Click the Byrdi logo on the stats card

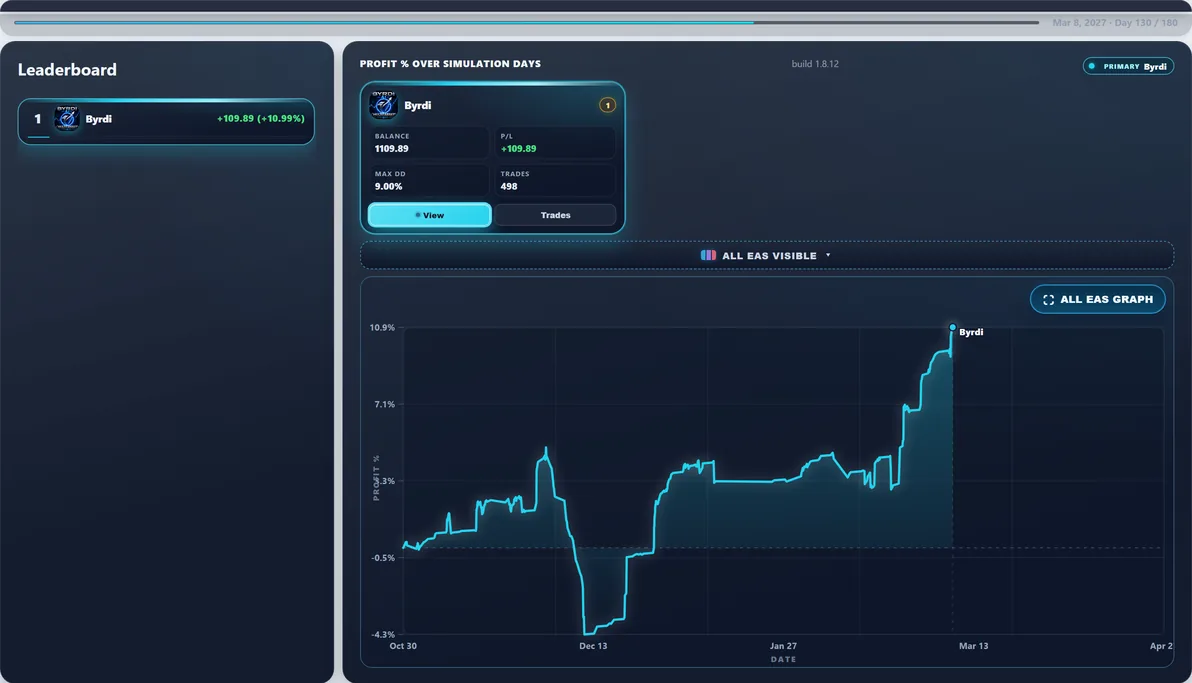point(383,105)
